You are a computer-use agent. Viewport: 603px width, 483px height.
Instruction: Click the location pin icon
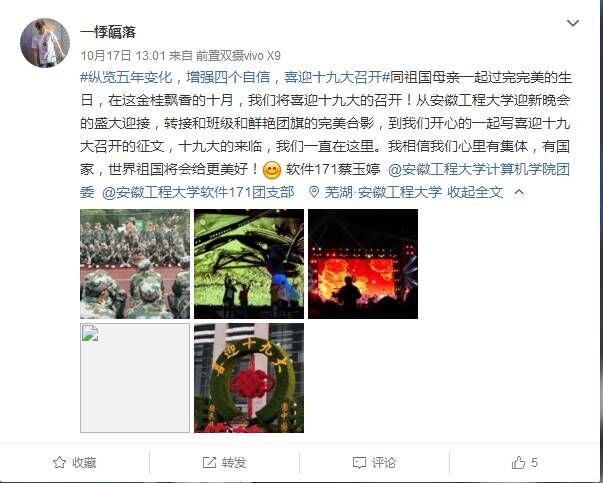[314, 192]
